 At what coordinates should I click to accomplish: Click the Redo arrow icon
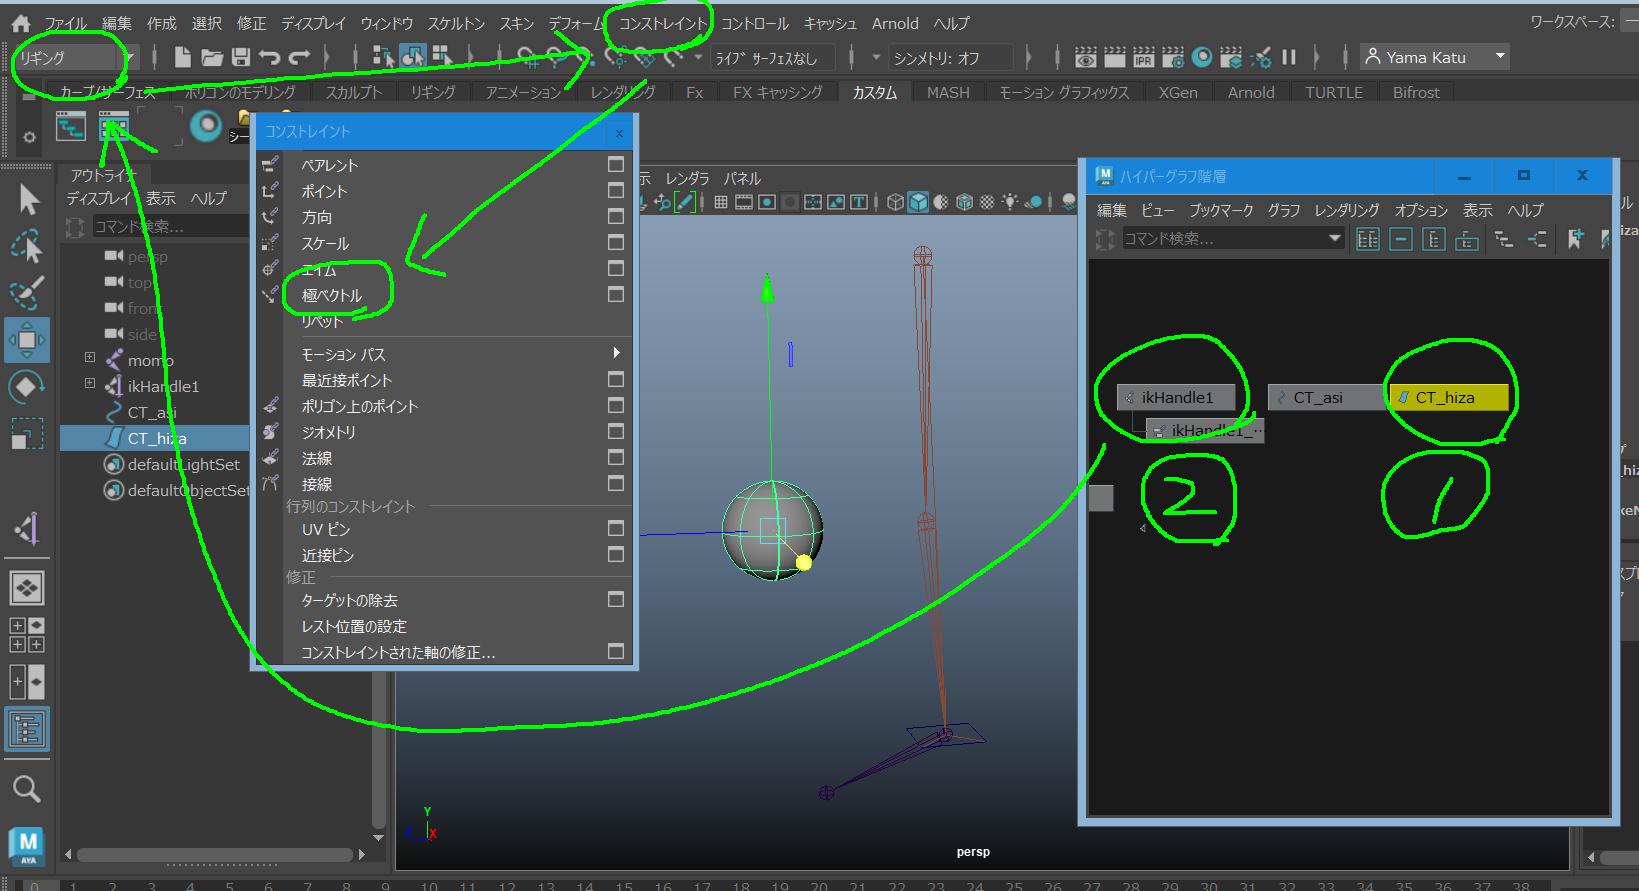[299, 58]
